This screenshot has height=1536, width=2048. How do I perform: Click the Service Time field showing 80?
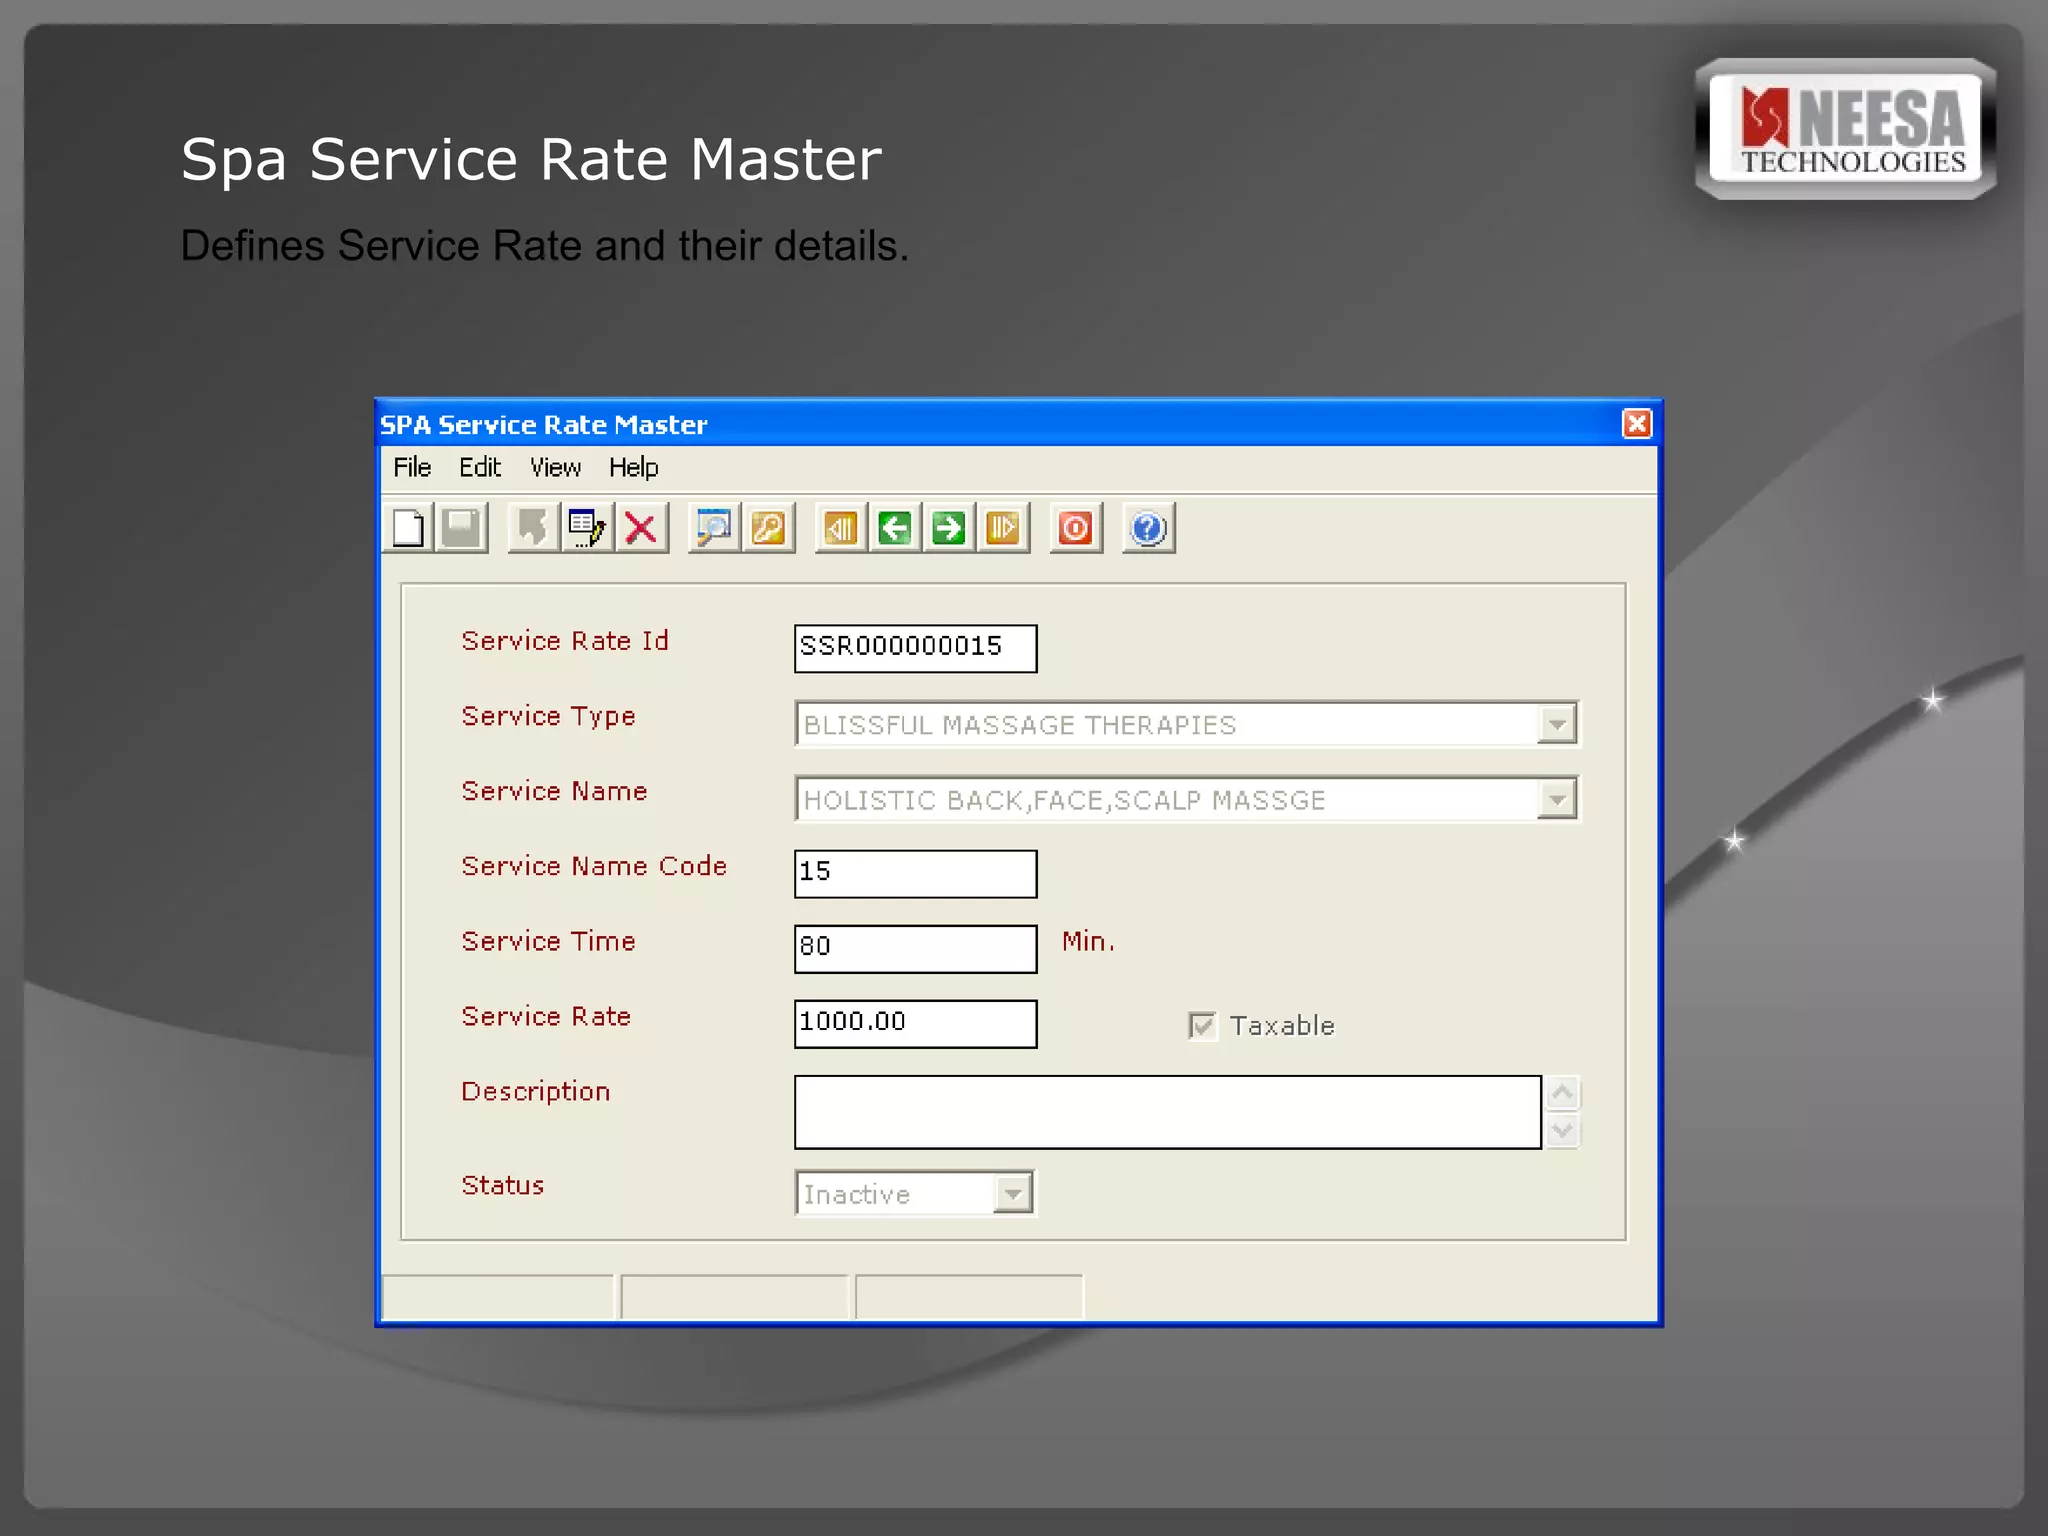915,948
